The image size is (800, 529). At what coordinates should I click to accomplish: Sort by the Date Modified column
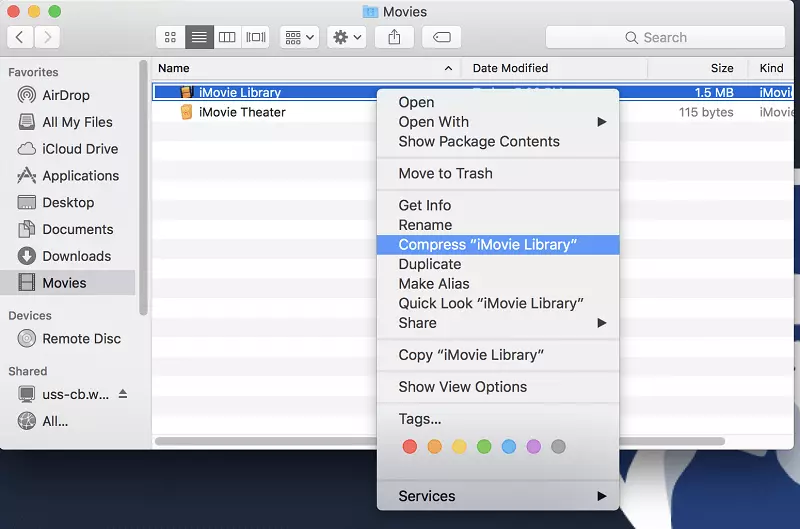[x=555, y=68]
